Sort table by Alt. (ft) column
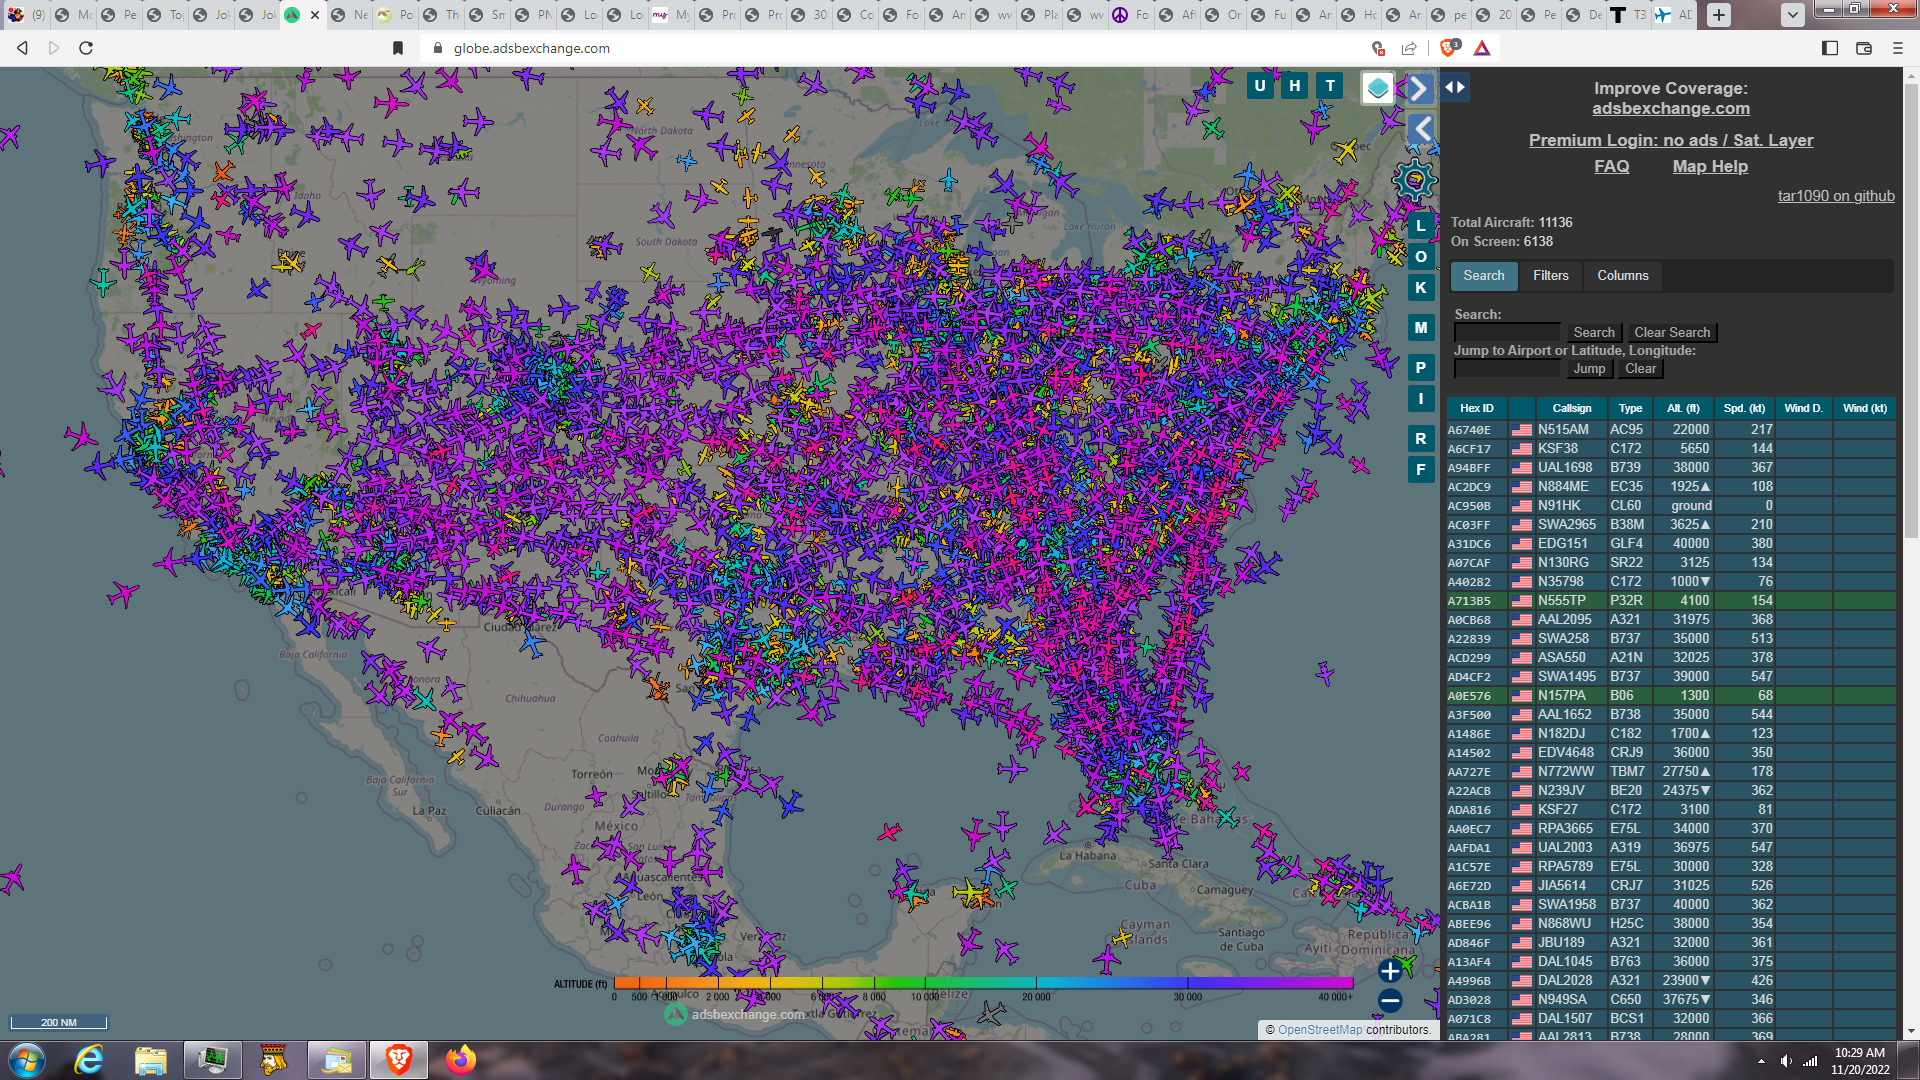Screen dimensions: 1920x1080 (1683, 408)
